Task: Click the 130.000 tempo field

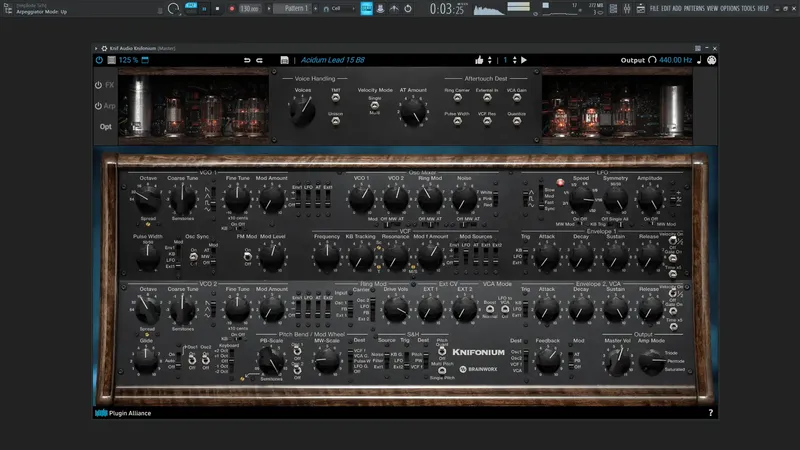Action: pyautogui.click(x=249, y=9)
